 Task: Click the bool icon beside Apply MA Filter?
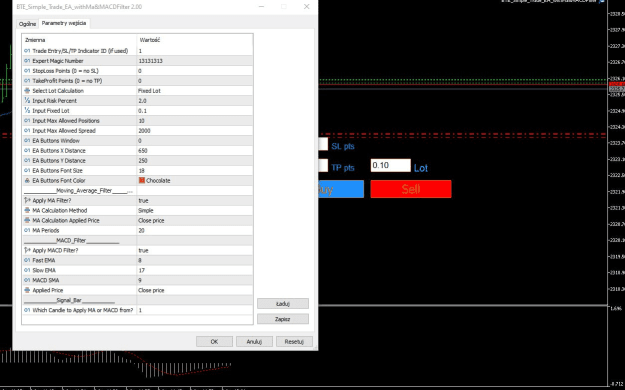(27, 200)
